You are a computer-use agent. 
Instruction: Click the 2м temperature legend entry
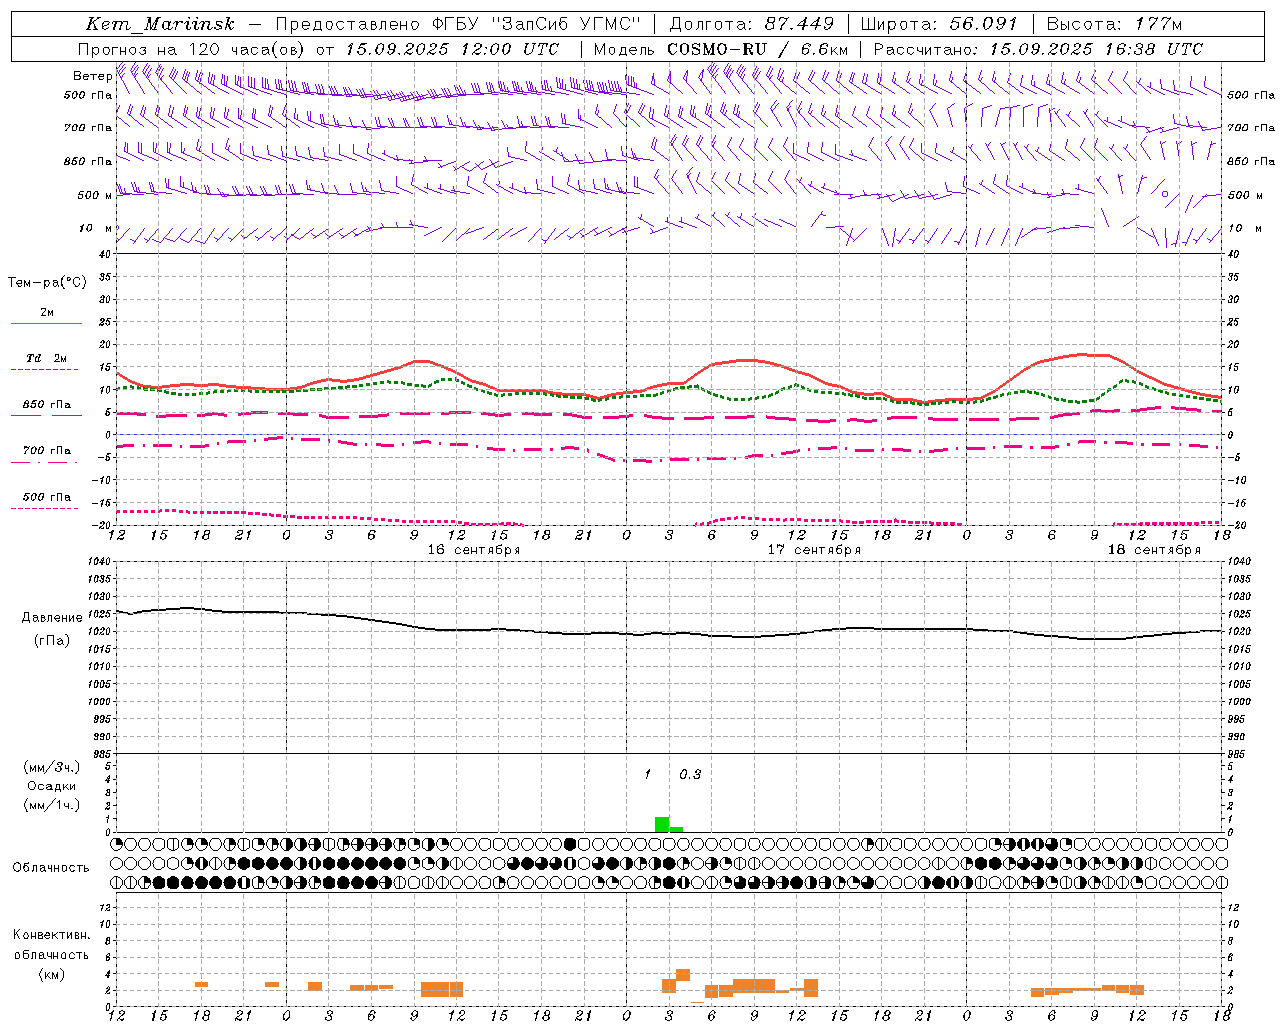point(47,313)
